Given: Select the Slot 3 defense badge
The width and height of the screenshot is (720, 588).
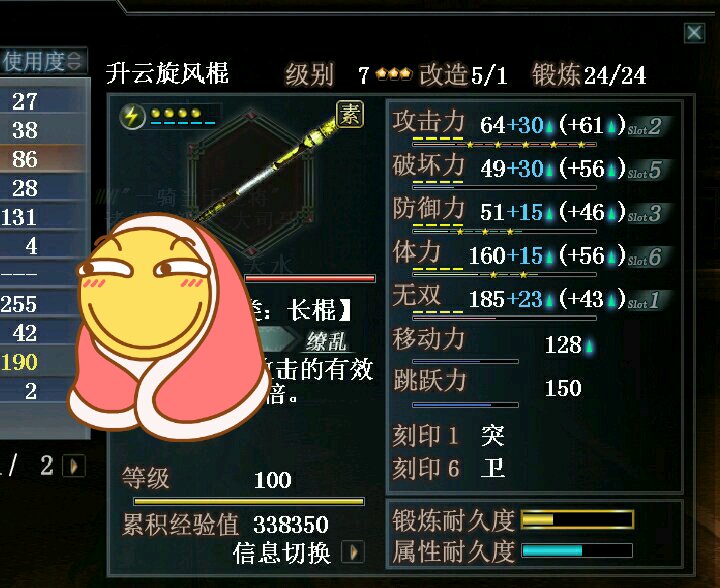Looking at the screenshot, I should coord(646,214).
